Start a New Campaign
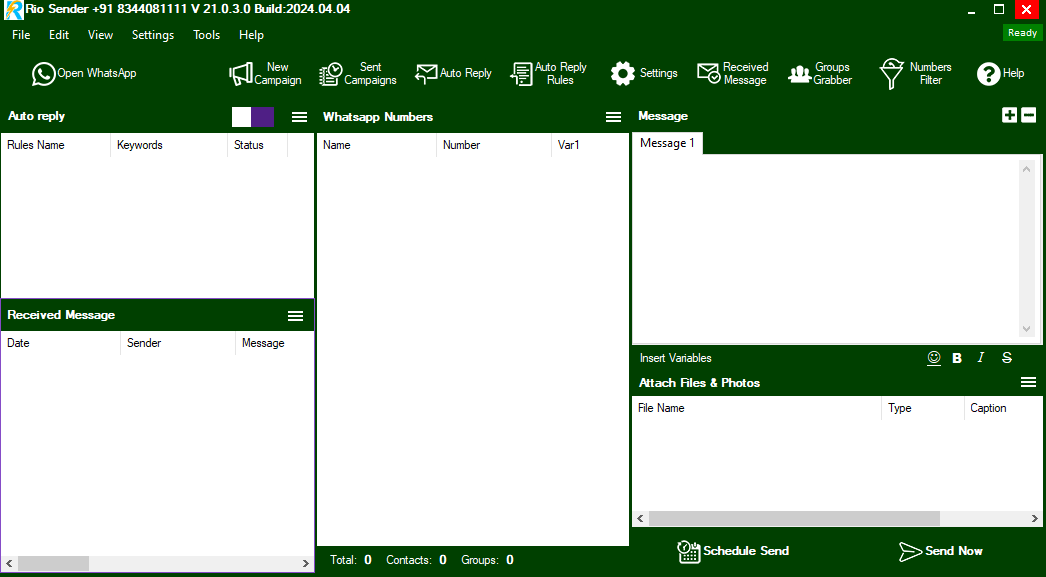 pos(266,73)
